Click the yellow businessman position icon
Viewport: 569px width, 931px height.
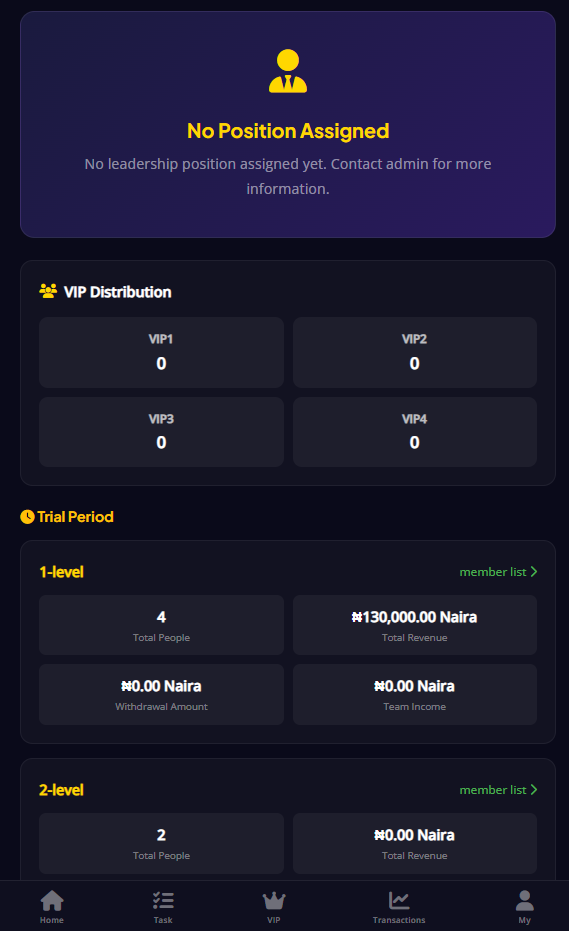288,71
